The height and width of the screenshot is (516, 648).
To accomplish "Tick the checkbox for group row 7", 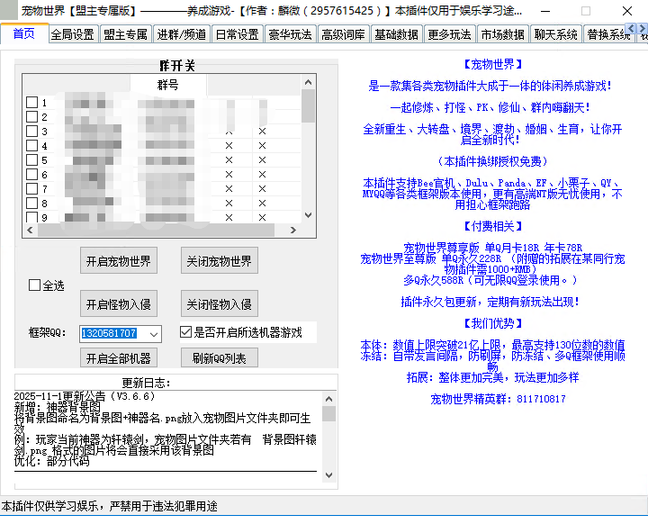I will pyautogui.click(x=32, y=189).
